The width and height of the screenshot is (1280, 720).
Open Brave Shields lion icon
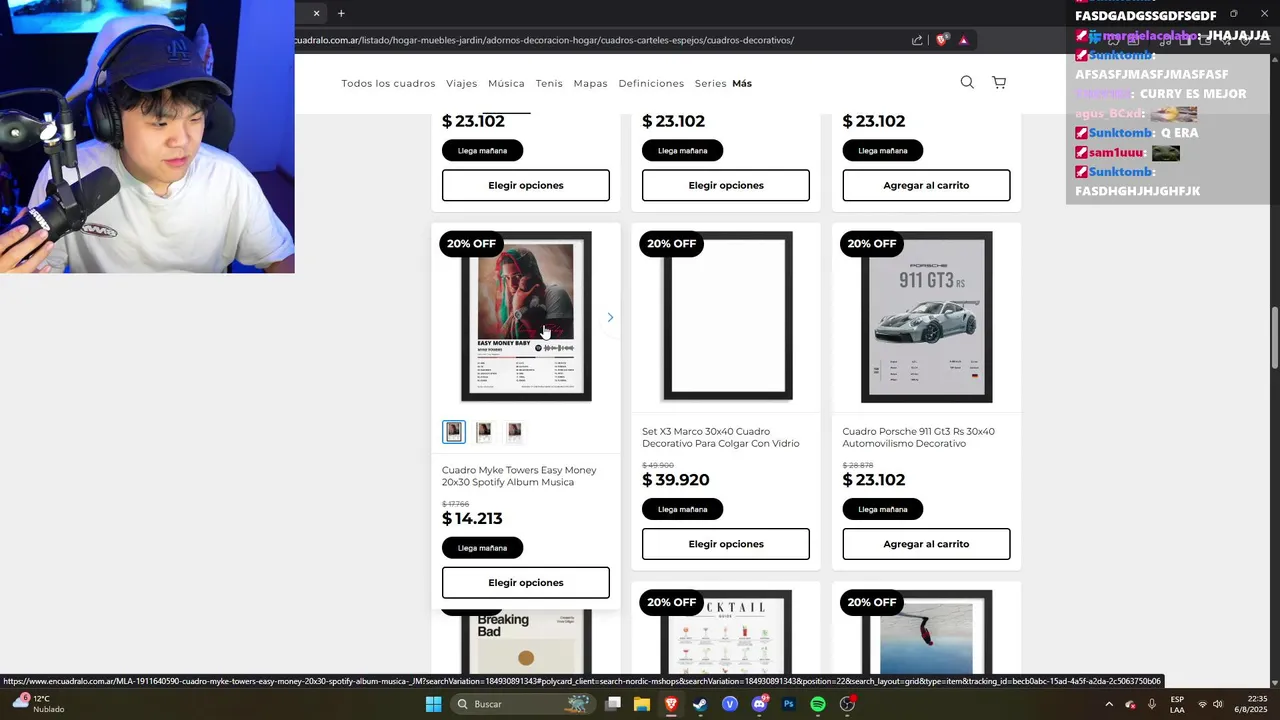pos(942,40)
